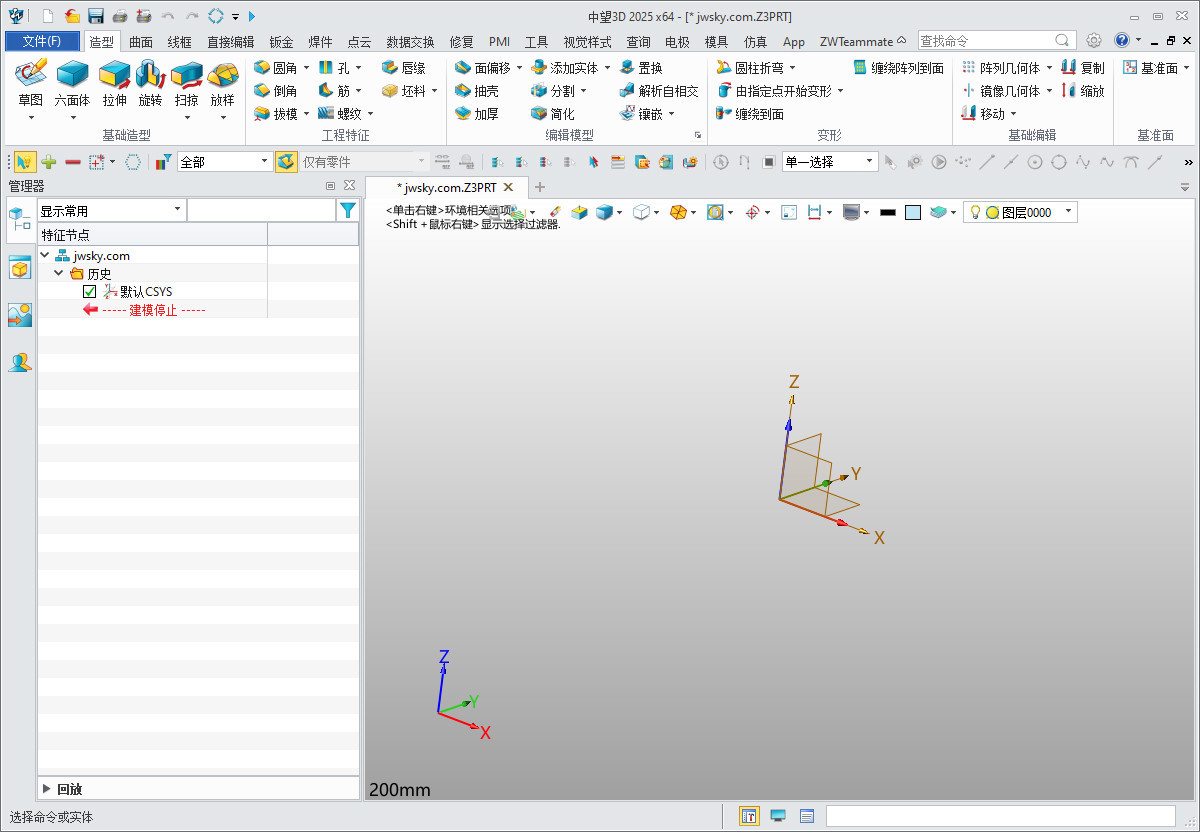
Task: Select the 旋转 (Revolve) tool
Action: click(150, 75)
